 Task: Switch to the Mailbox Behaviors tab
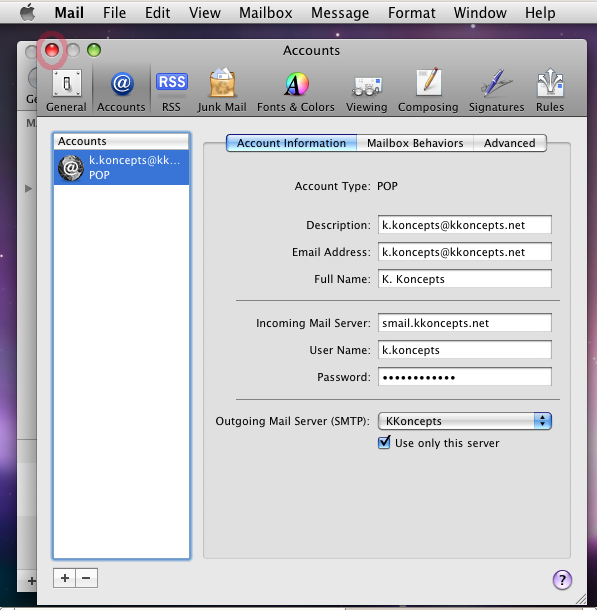coord(415,143)
